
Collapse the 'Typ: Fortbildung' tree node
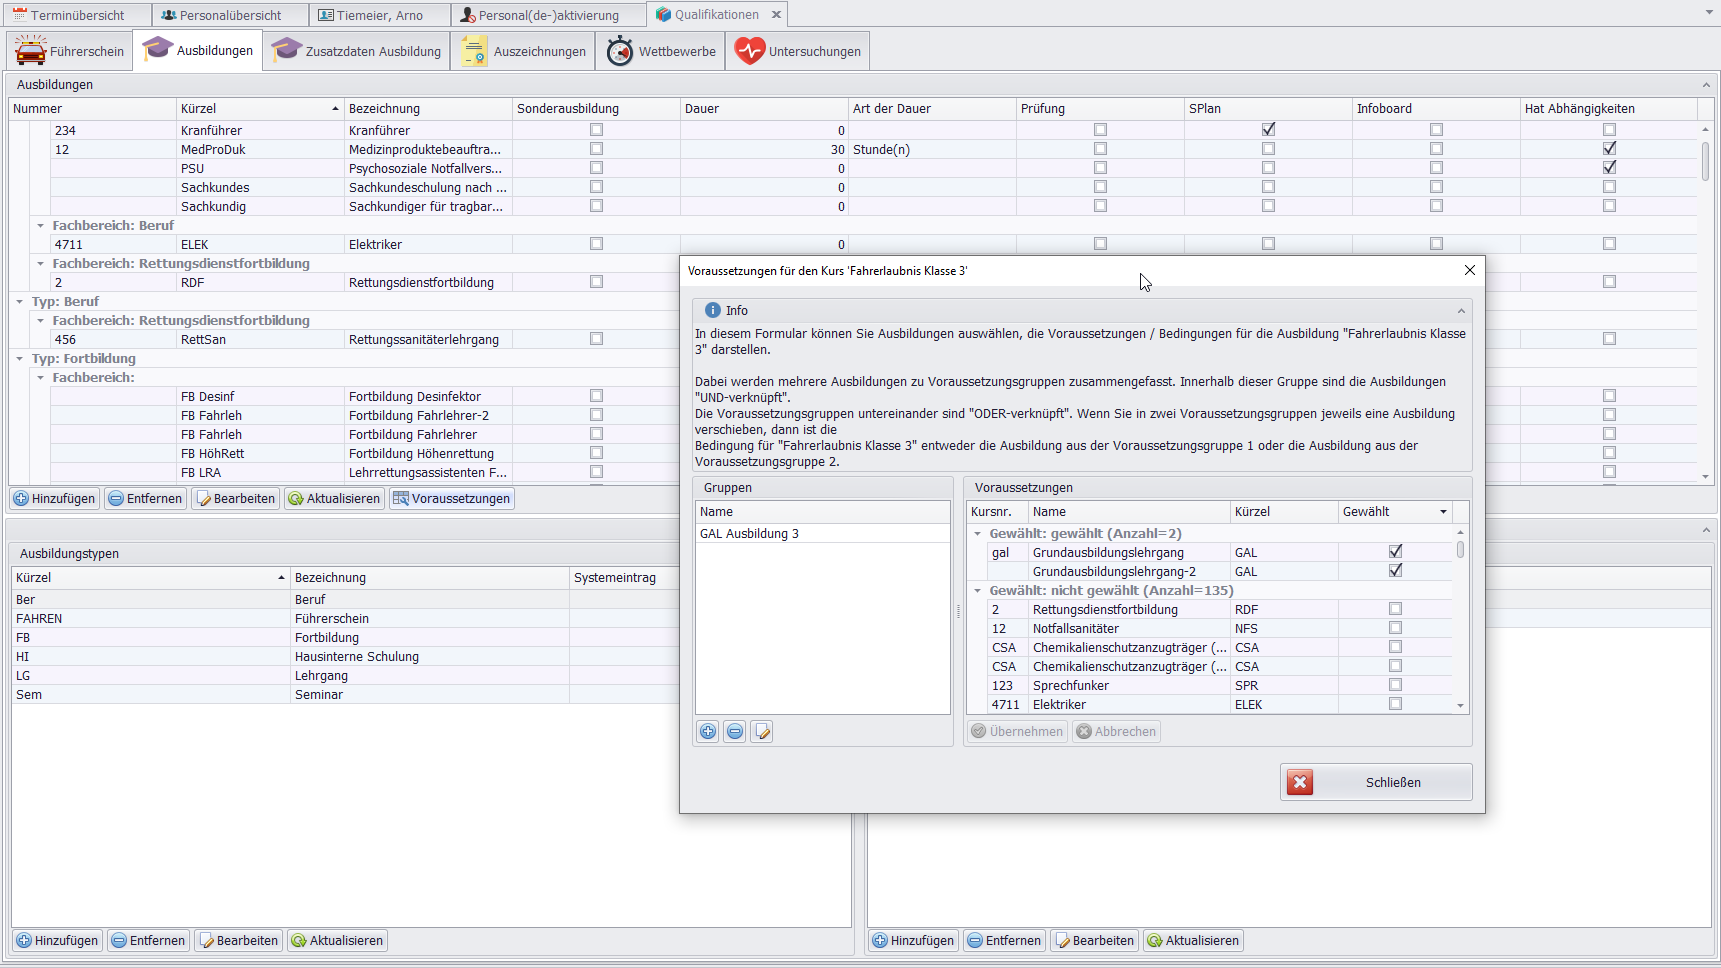(x=20, y=359)
